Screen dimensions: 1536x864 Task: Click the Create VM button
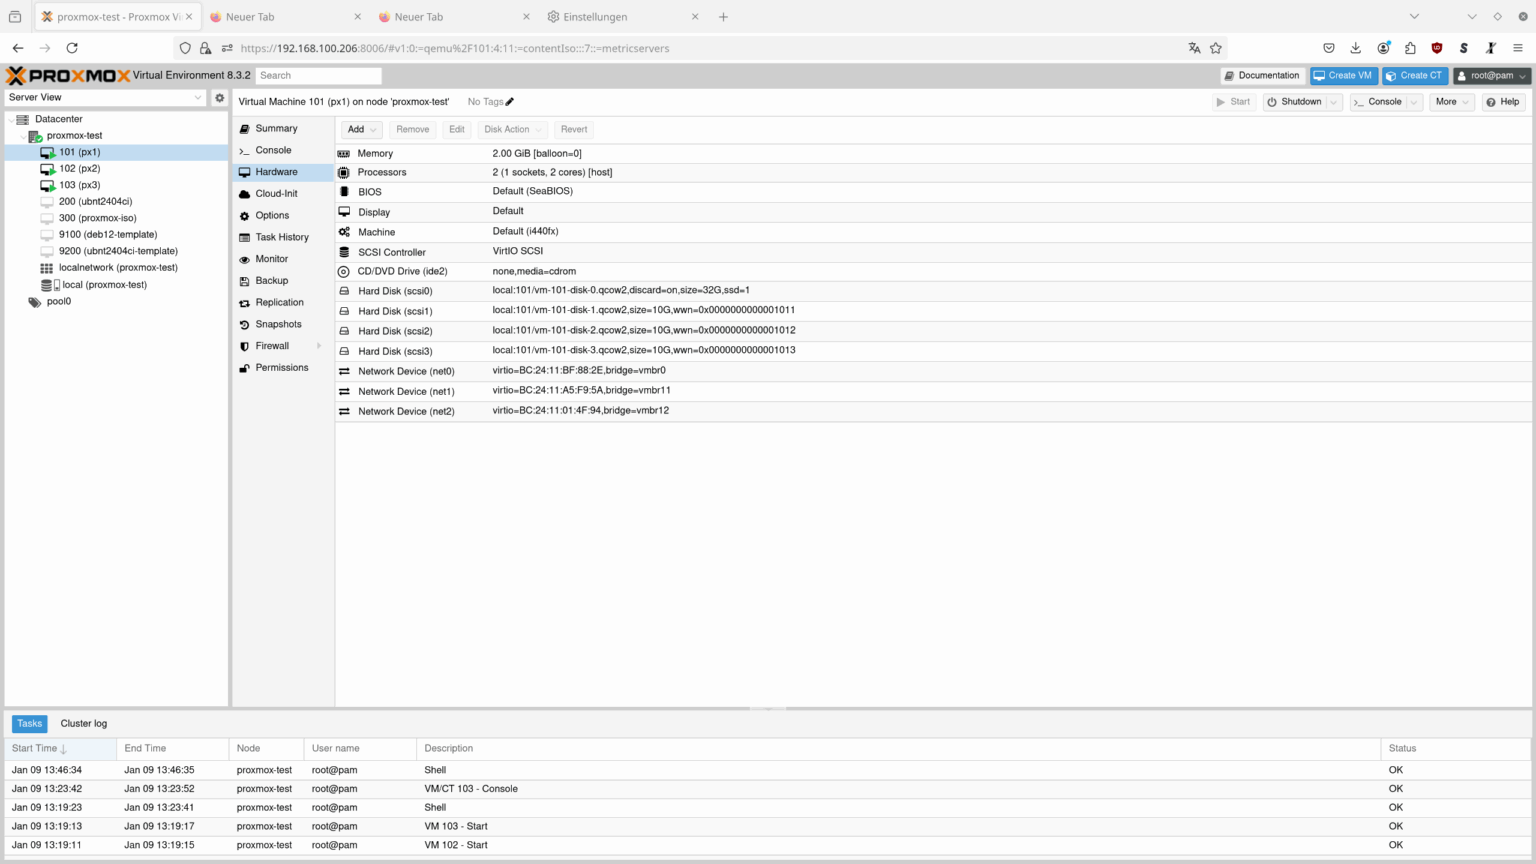click(1344, 76)
